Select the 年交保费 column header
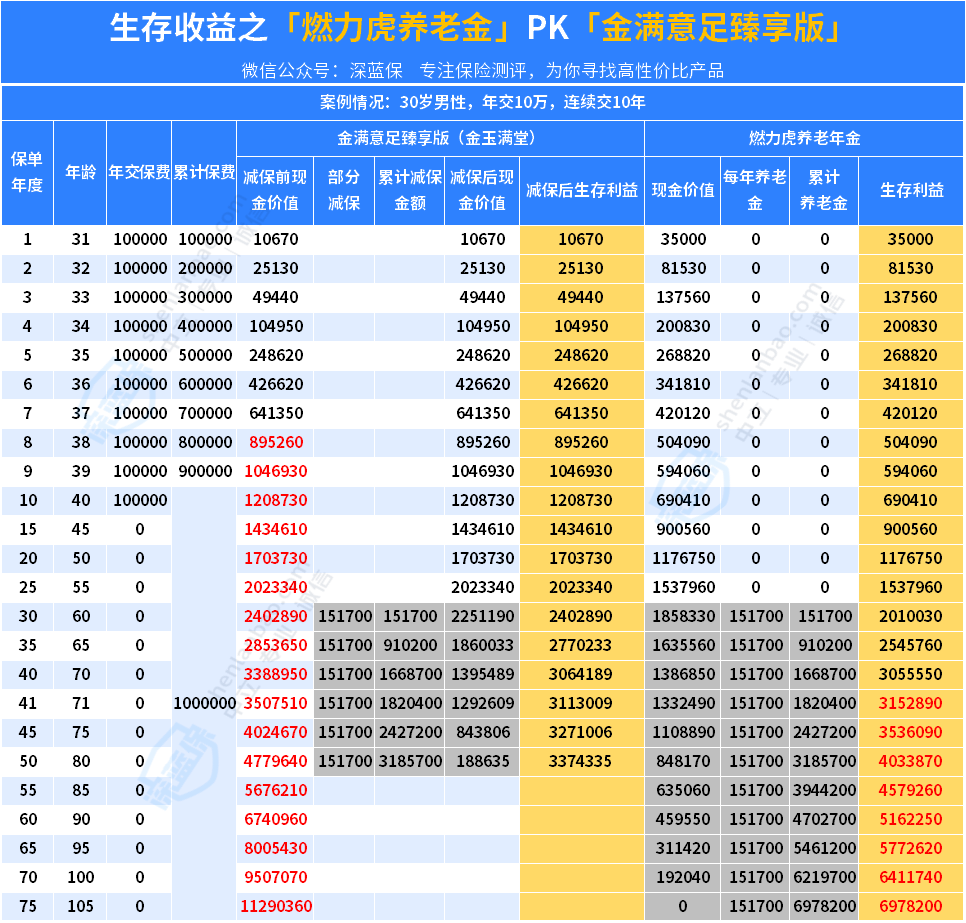The image size is (966, 923). pyautogui.click(x=139, y=173)
